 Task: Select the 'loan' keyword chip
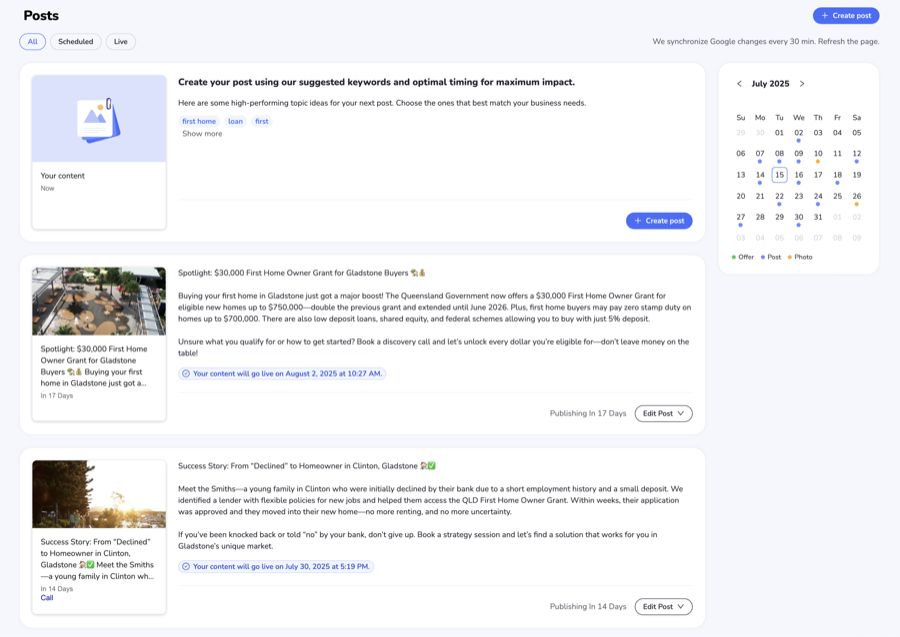tap(235, 121)
